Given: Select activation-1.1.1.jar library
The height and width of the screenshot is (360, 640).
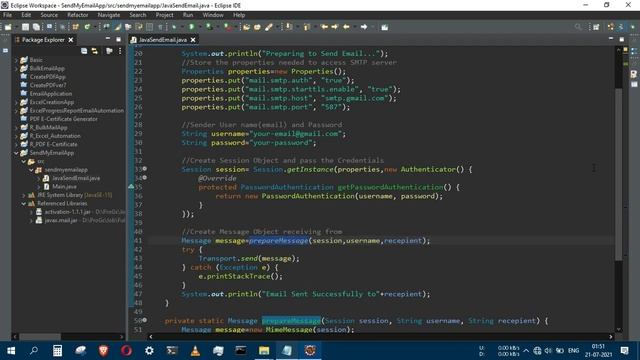Looking at the screenshot, I should [68, 212].
